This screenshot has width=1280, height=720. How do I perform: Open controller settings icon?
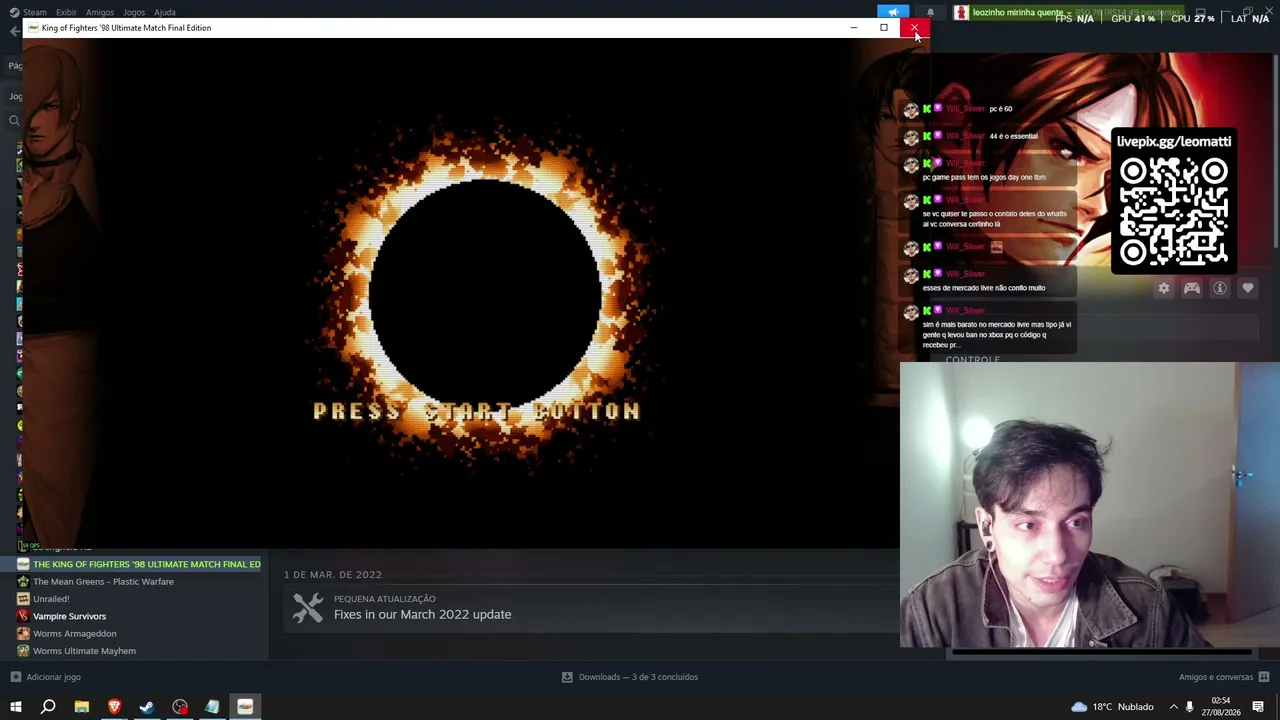coord(1192,289)
